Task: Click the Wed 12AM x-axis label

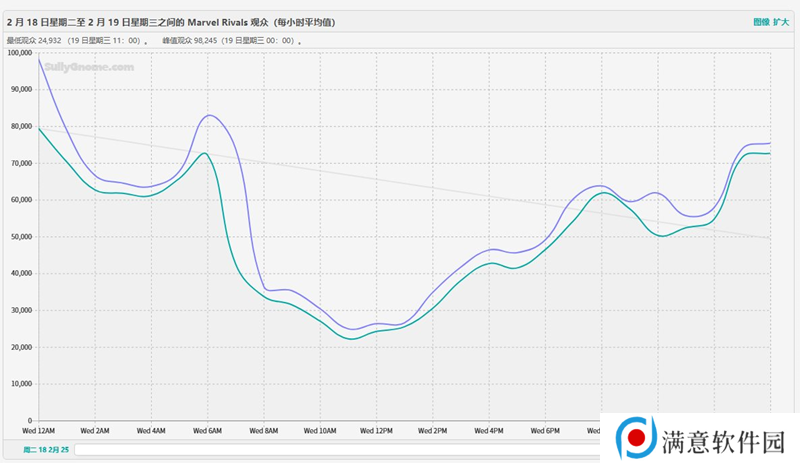Action: [39, 431]
